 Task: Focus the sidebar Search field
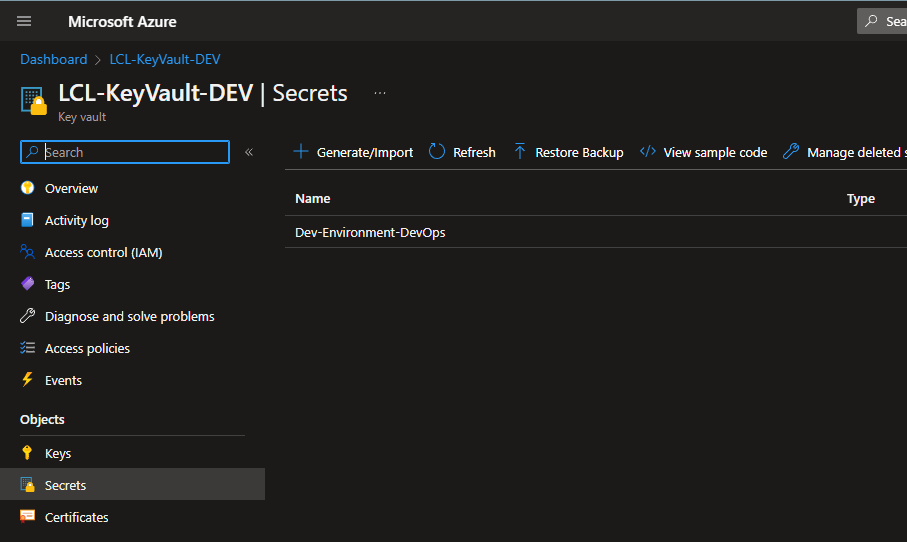coord(125,152)
